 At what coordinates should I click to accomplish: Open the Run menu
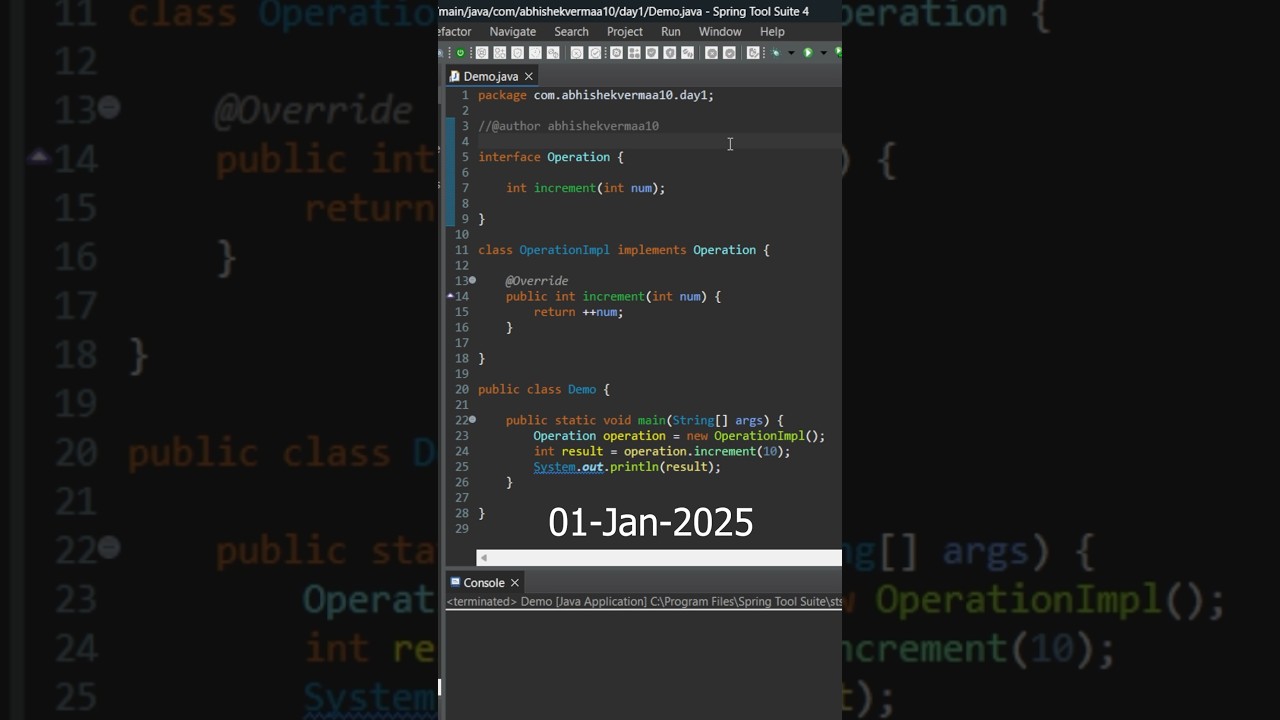point(671,32)
